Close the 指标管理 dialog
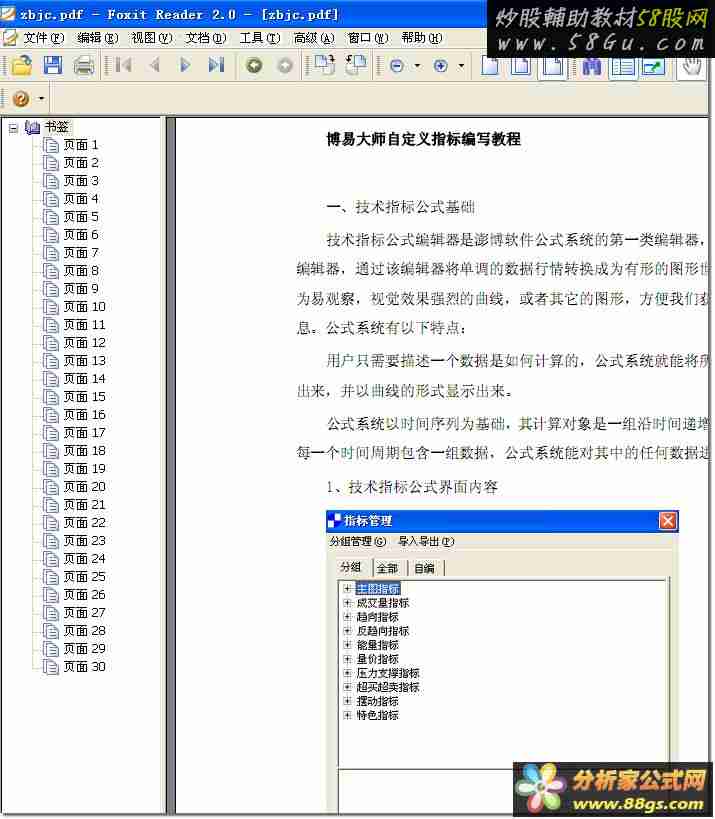Image resolution: width=715 pixels, height=819 pixels. (x=668, y=521)
